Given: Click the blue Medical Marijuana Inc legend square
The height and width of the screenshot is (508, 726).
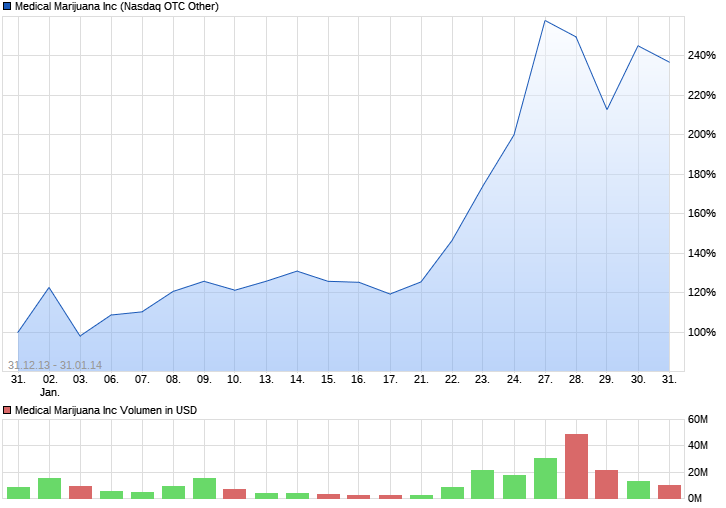Looking at the screenshot, I should (x=7, y=6).
